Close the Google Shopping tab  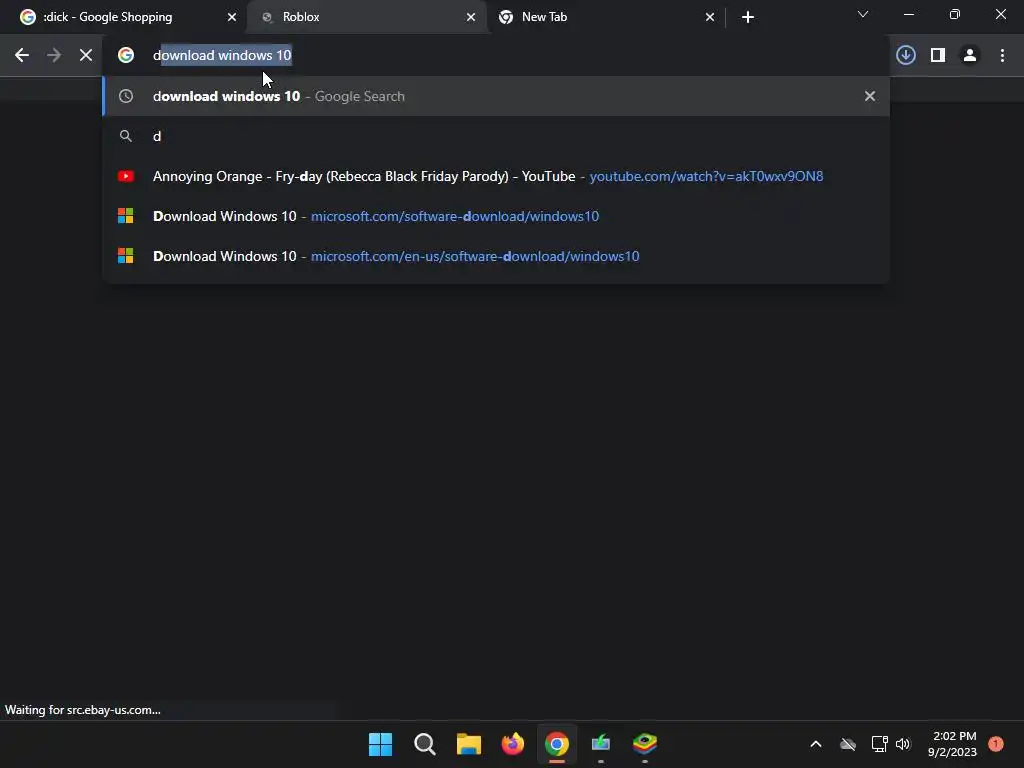pyautogui.click(x=232, y=17)
